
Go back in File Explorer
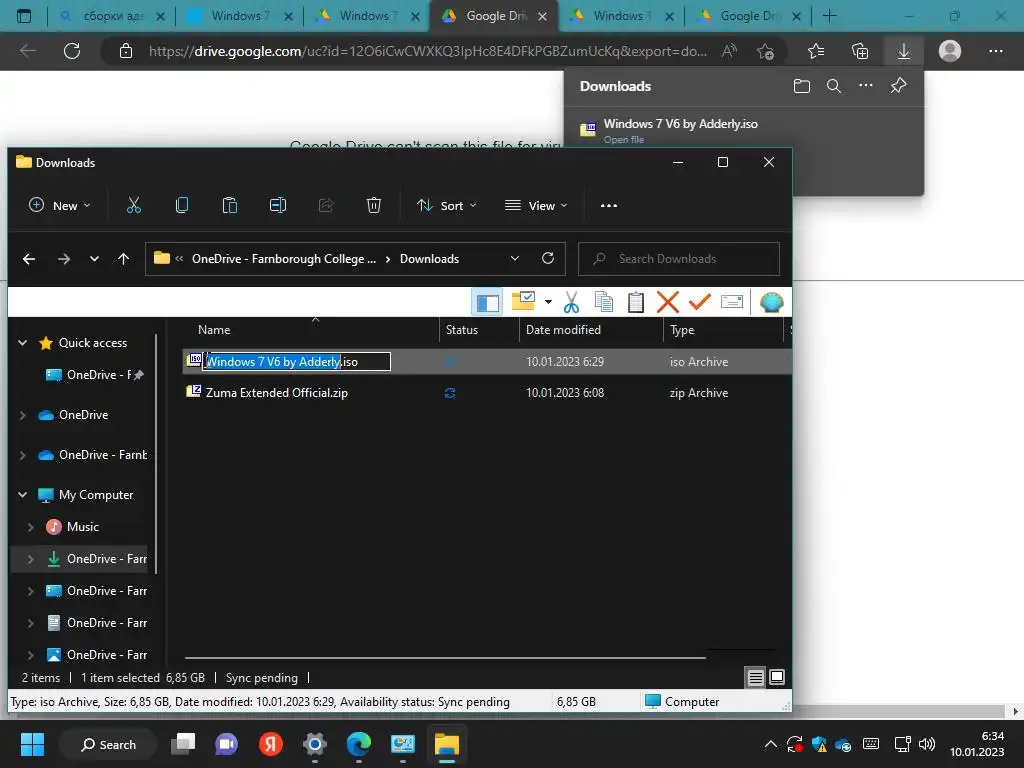click(29, 259)
